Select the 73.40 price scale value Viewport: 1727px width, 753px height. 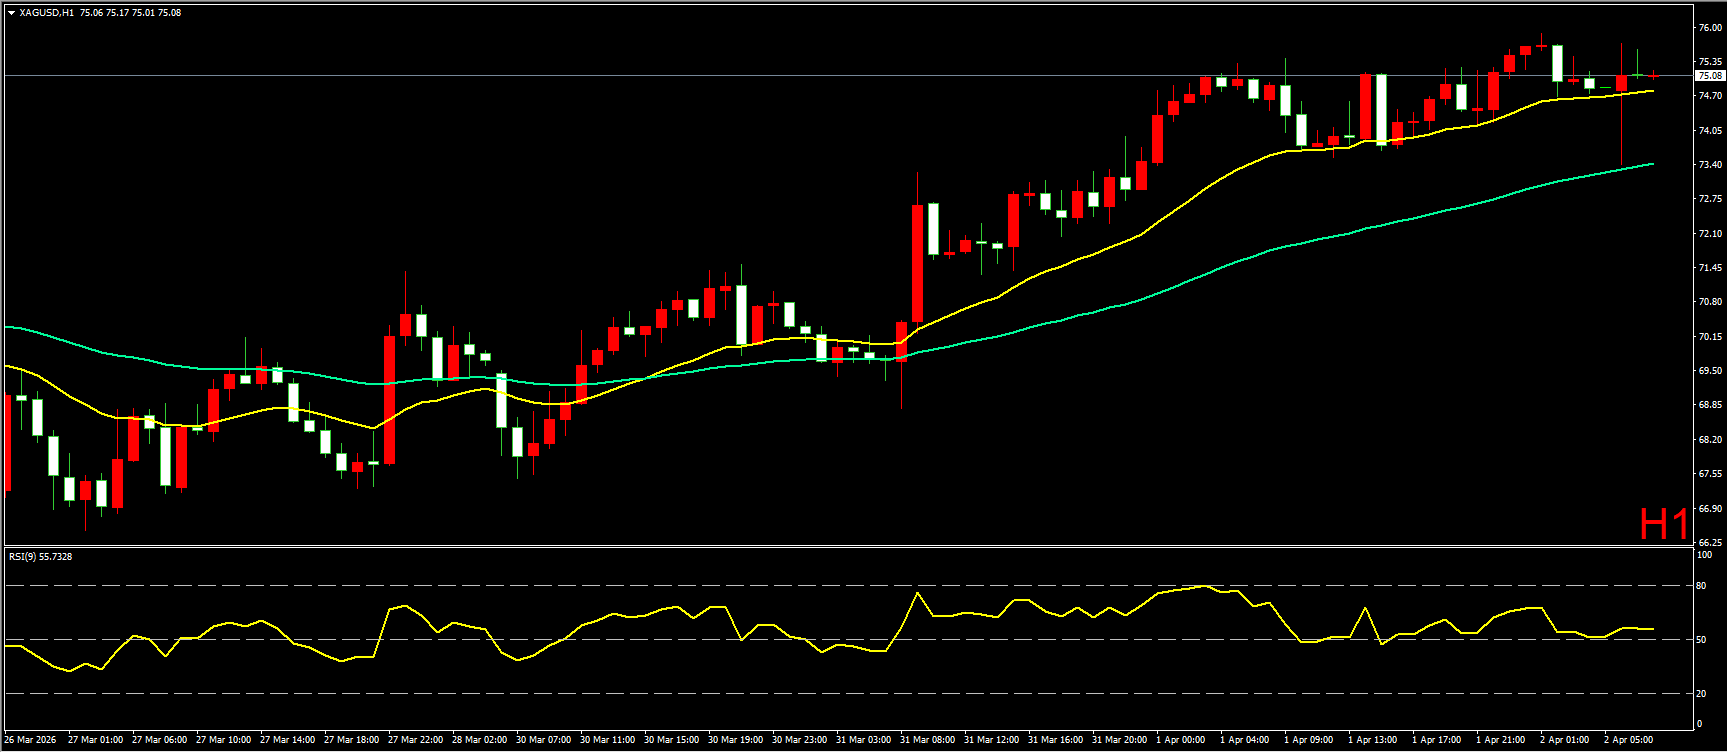1709,165
